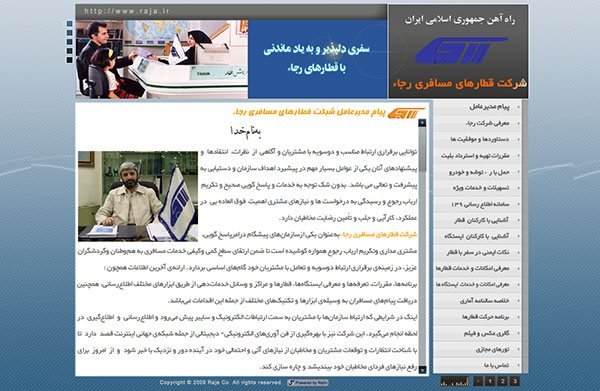The image size is (600, 391).
Task: Select the third square banner slide indicator
Action: coord(69,42)
